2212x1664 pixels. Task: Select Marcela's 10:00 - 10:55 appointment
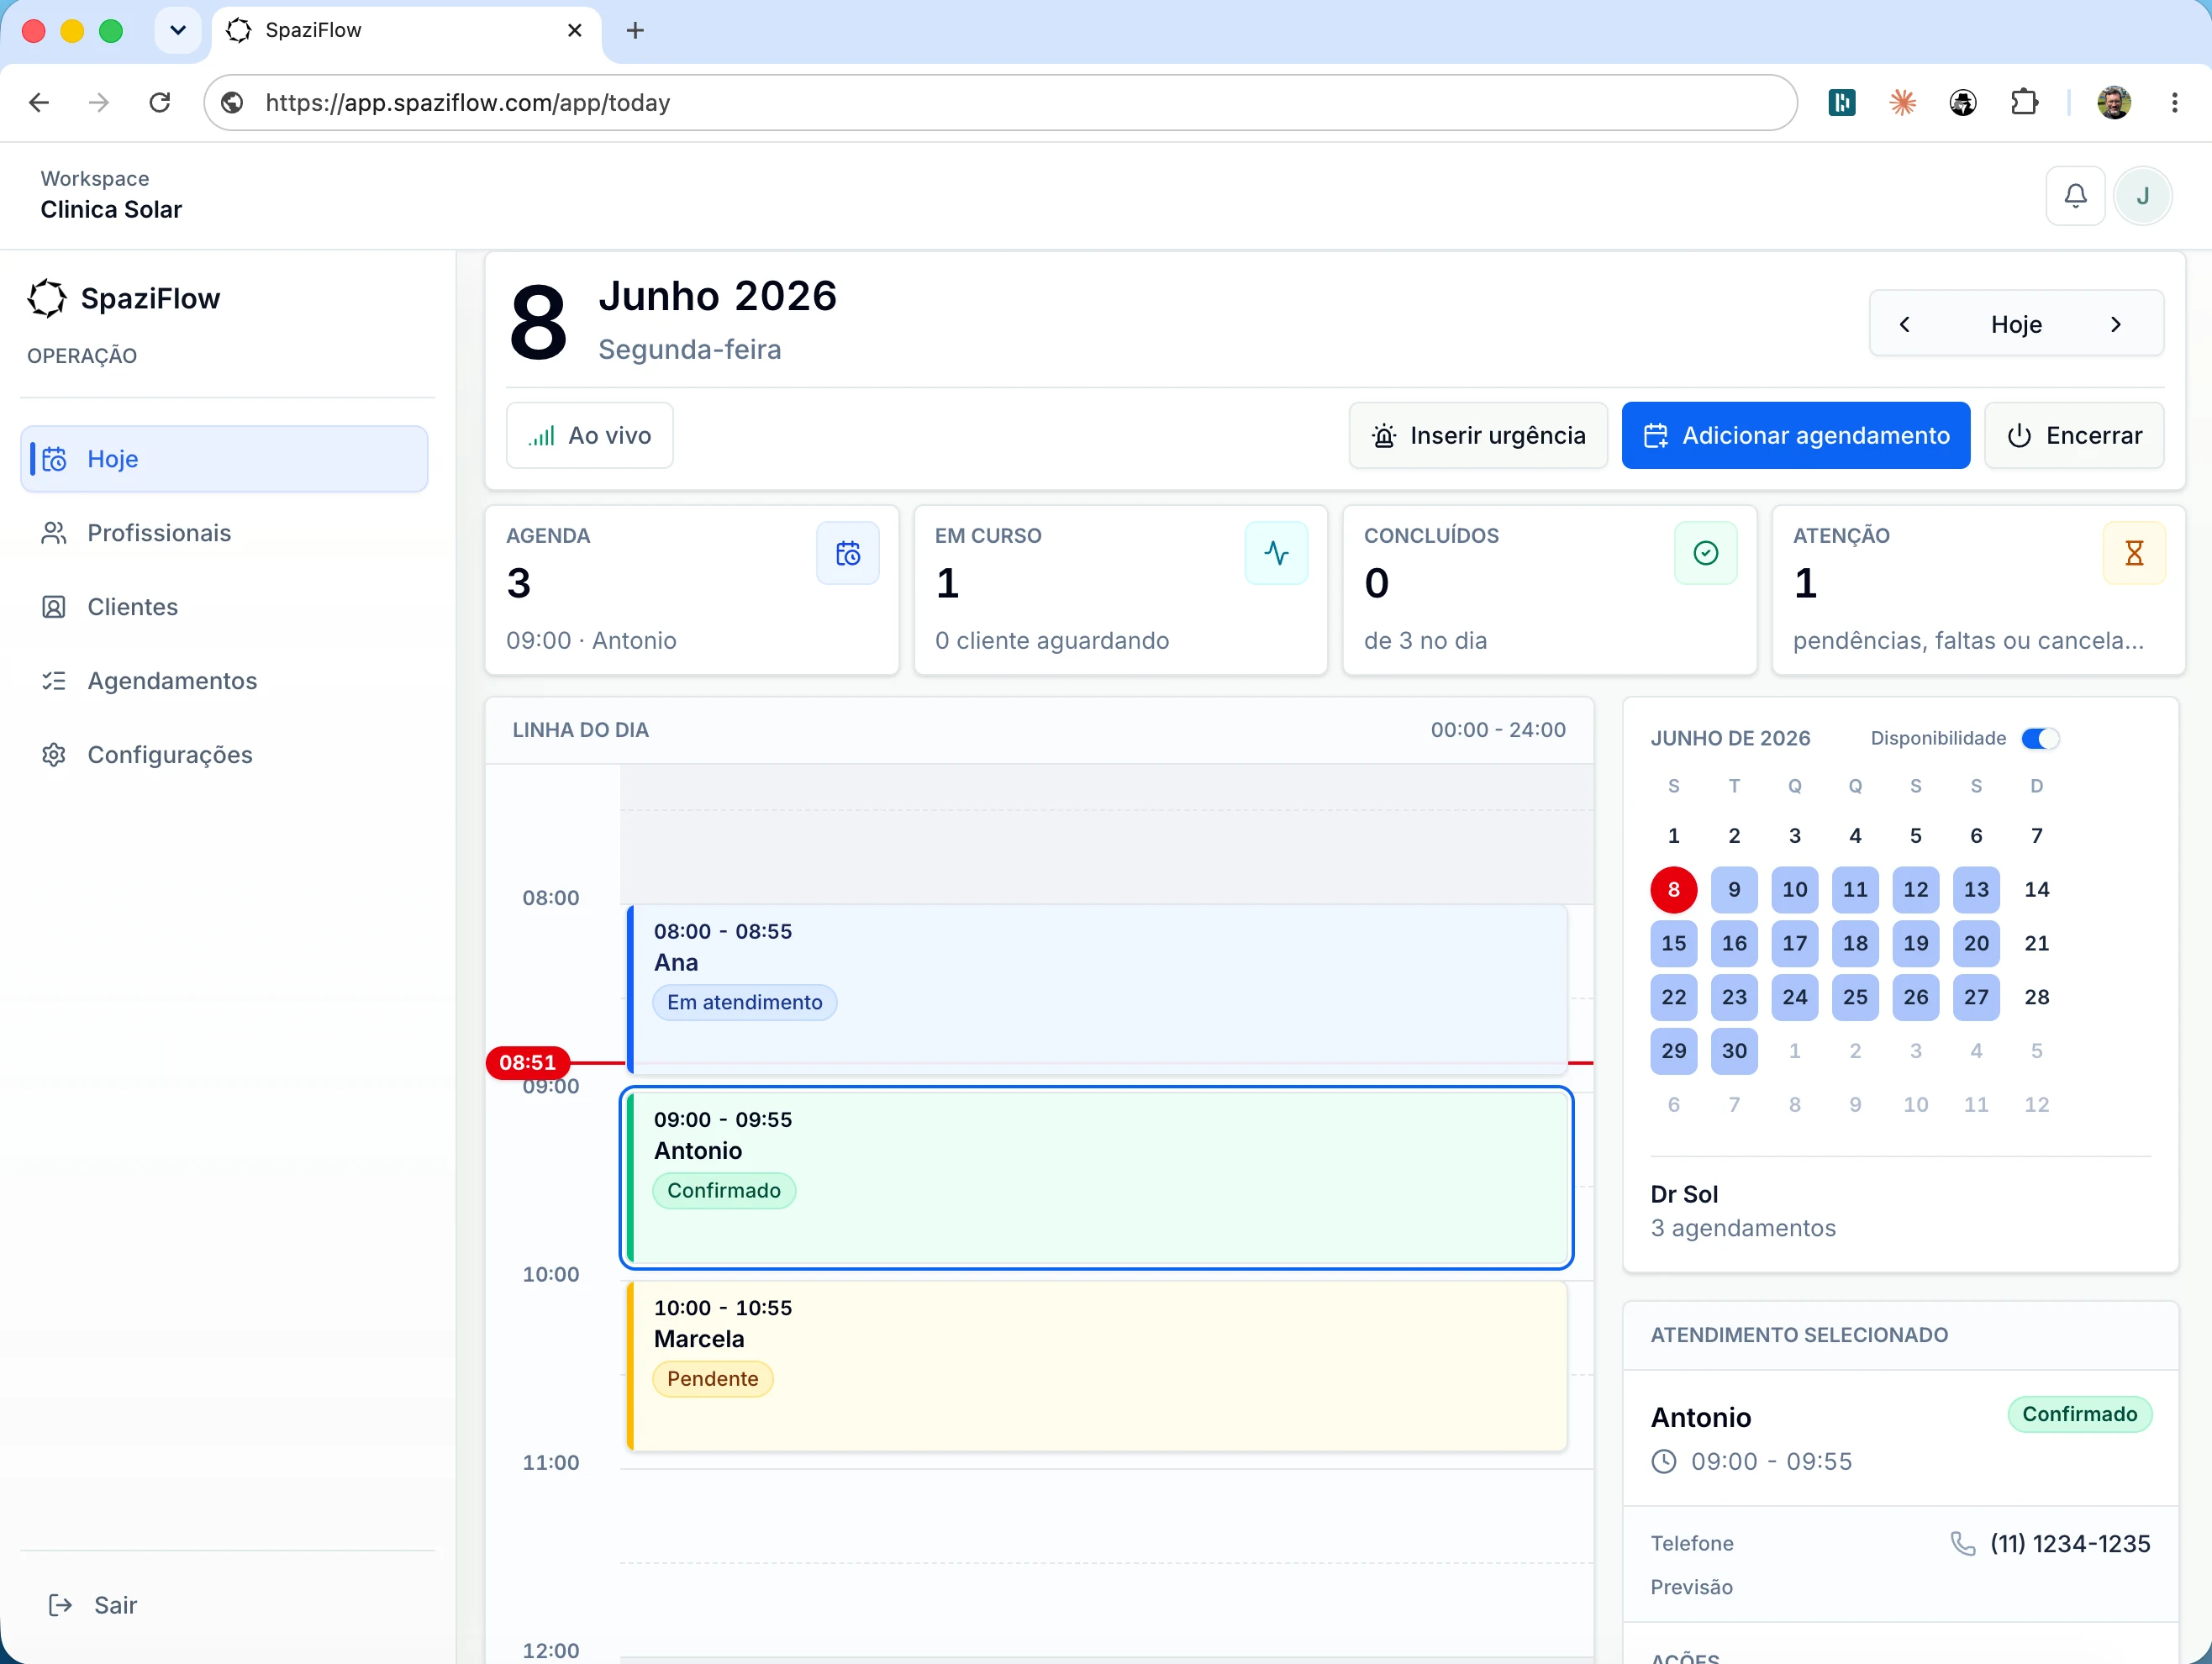point(1097,1365)
